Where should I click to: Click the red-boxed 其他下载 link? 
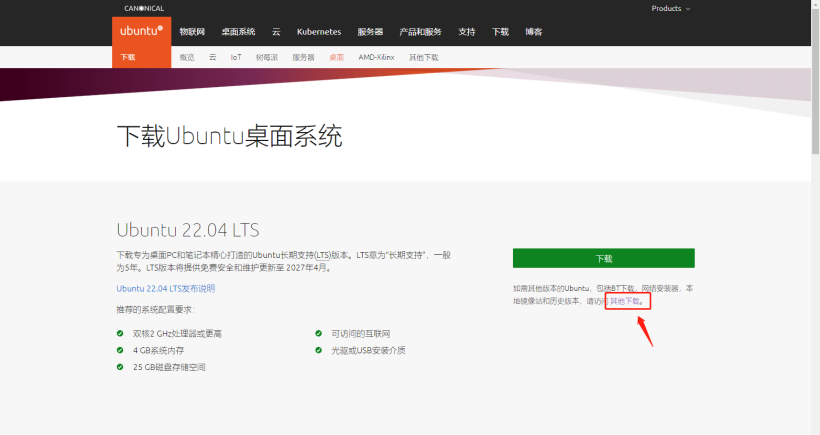627,300
